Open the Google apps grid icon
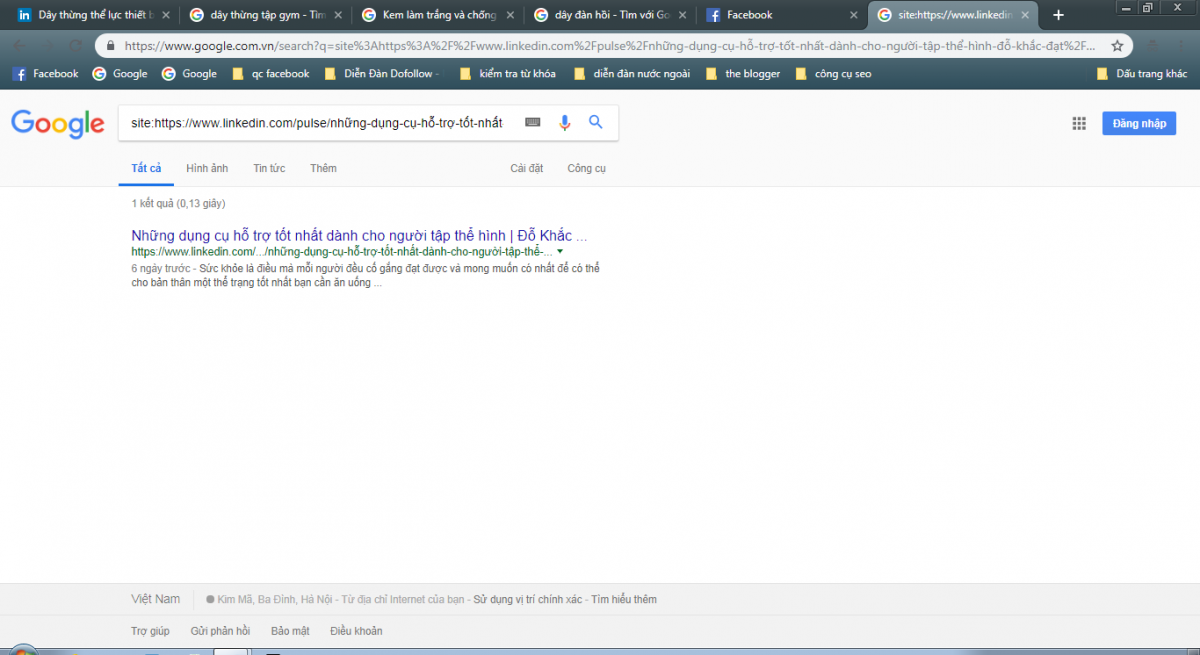Screen dimensions: 1200x655 [x=1079, y=123]
